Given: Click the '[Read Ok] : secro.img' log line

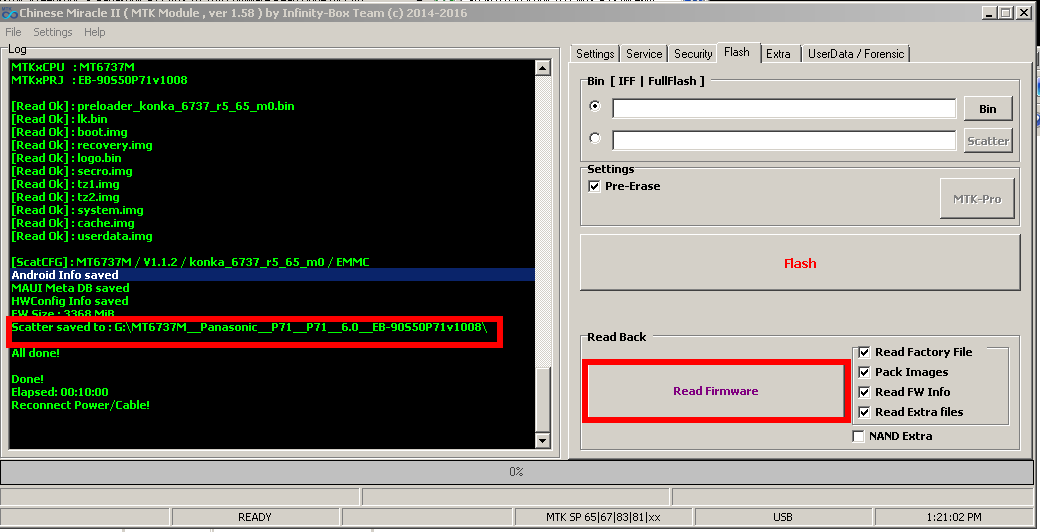Looking at the screenshot, I should click(x=72, y=171).
